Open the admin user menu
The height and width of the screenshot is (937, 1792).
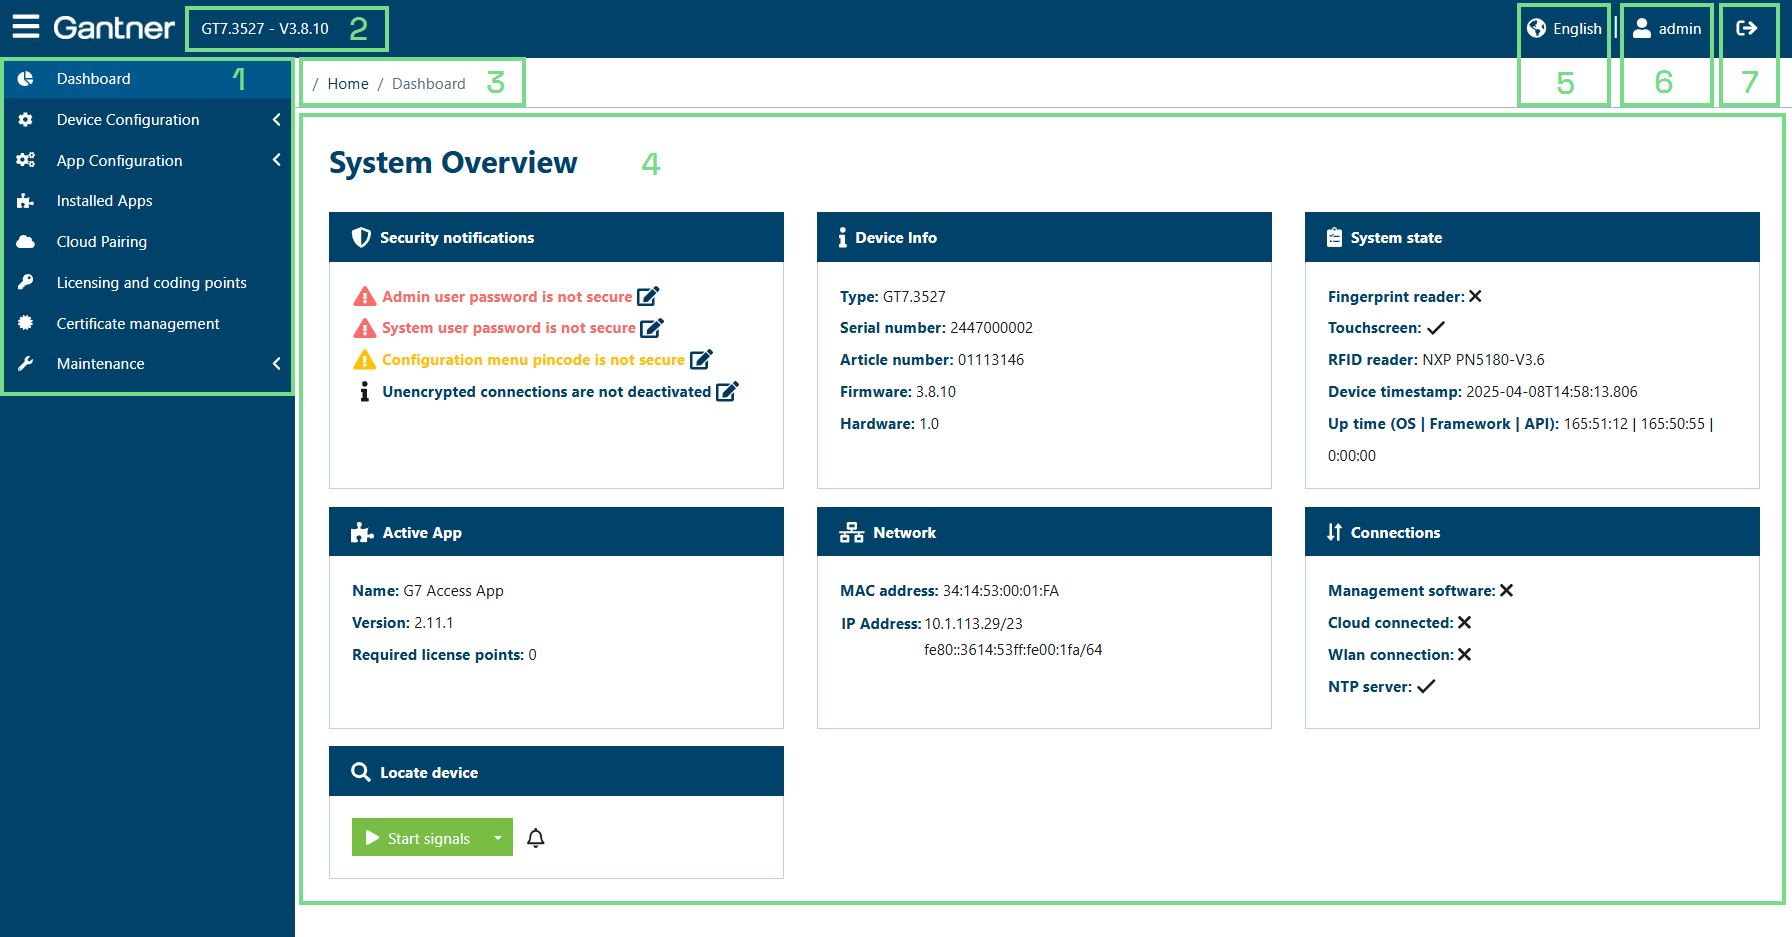point(1667,29)
